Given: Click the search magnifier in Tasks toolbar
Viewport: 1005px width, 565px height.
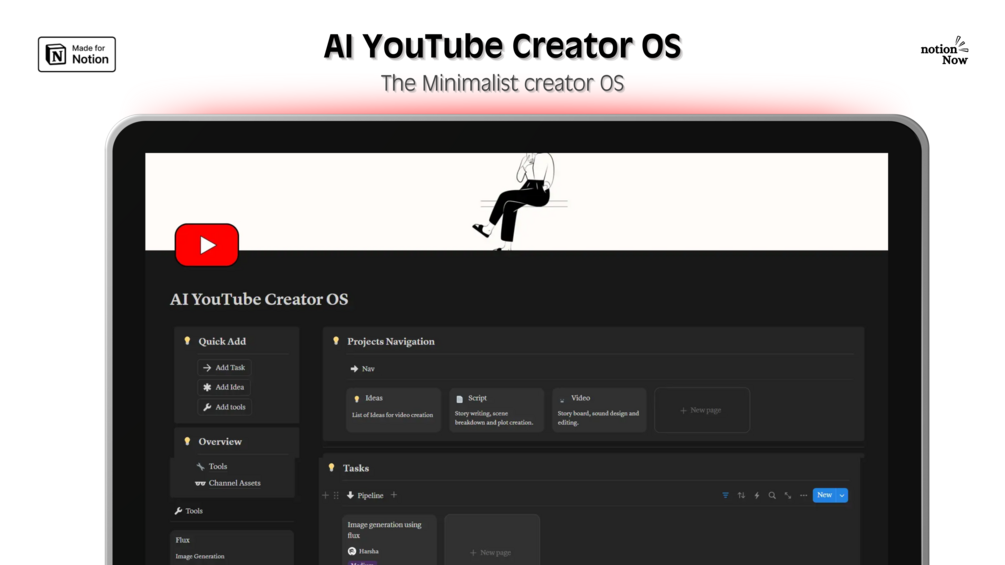Looking at the screenshot, I should (772, 495).
